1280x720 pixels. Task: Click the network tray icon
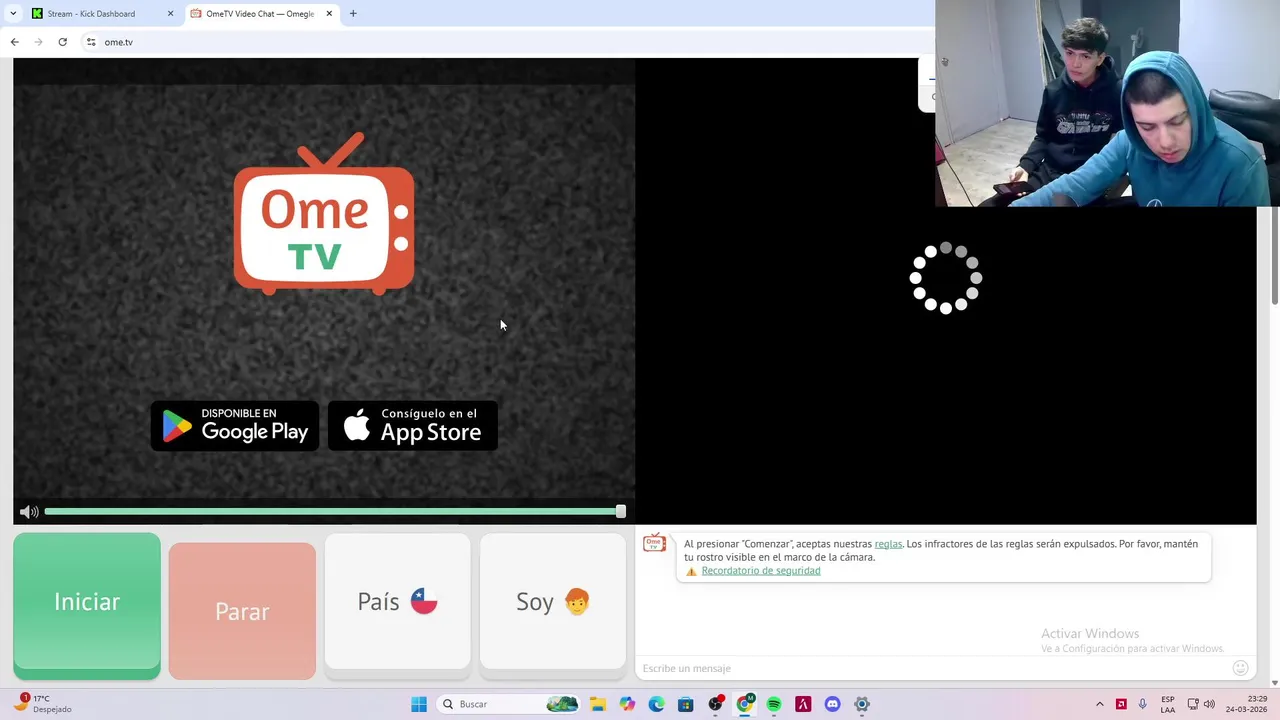pos(1193,704)
